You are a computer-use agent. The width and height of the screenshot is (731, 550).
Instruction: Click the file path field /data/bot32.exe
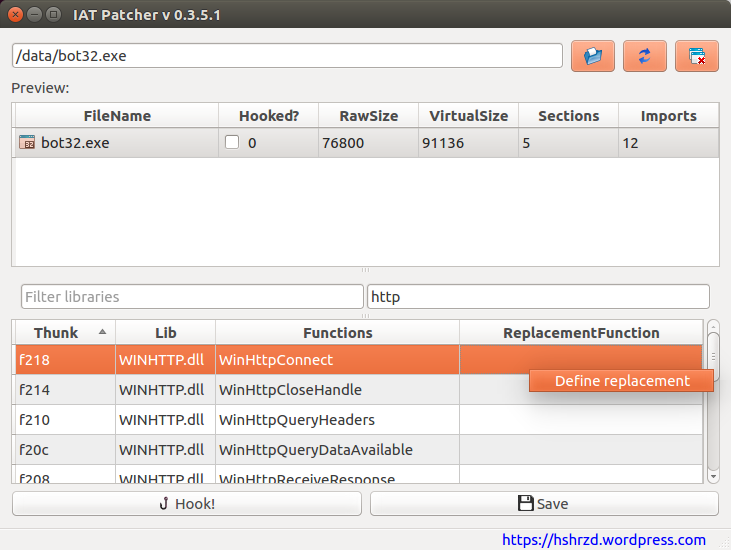click(287, 56)
